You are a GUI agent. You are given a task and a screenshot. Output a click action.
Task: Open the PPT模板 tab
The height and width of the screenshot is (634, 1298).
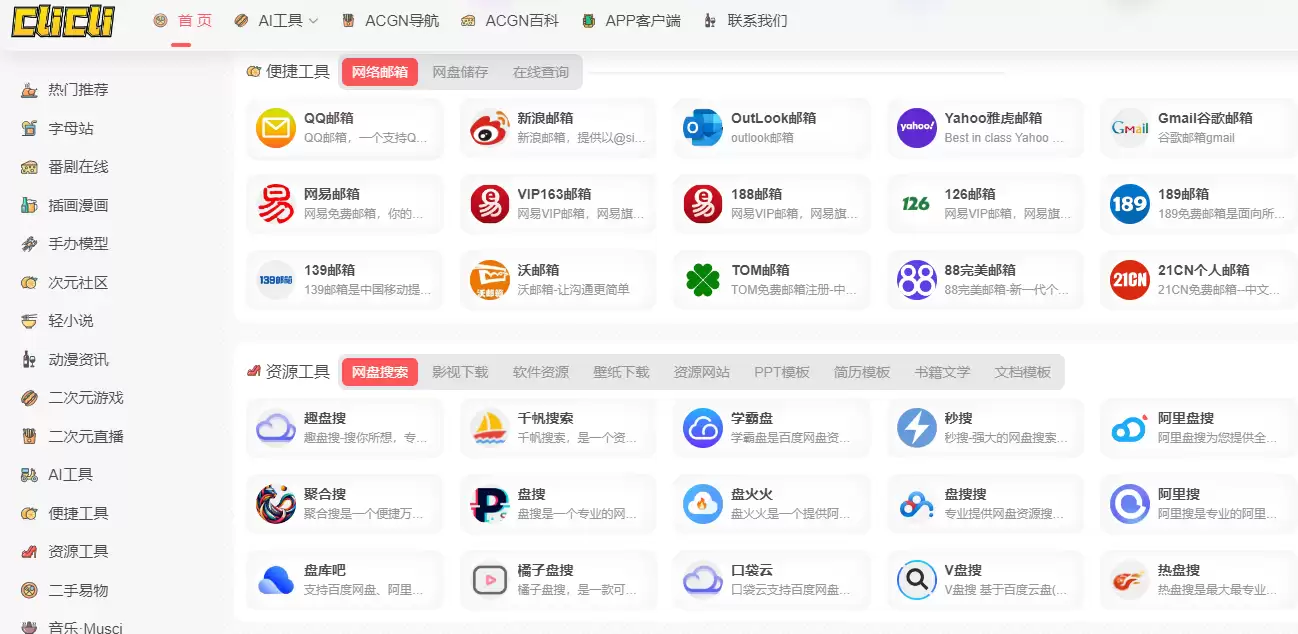(781, 372)
